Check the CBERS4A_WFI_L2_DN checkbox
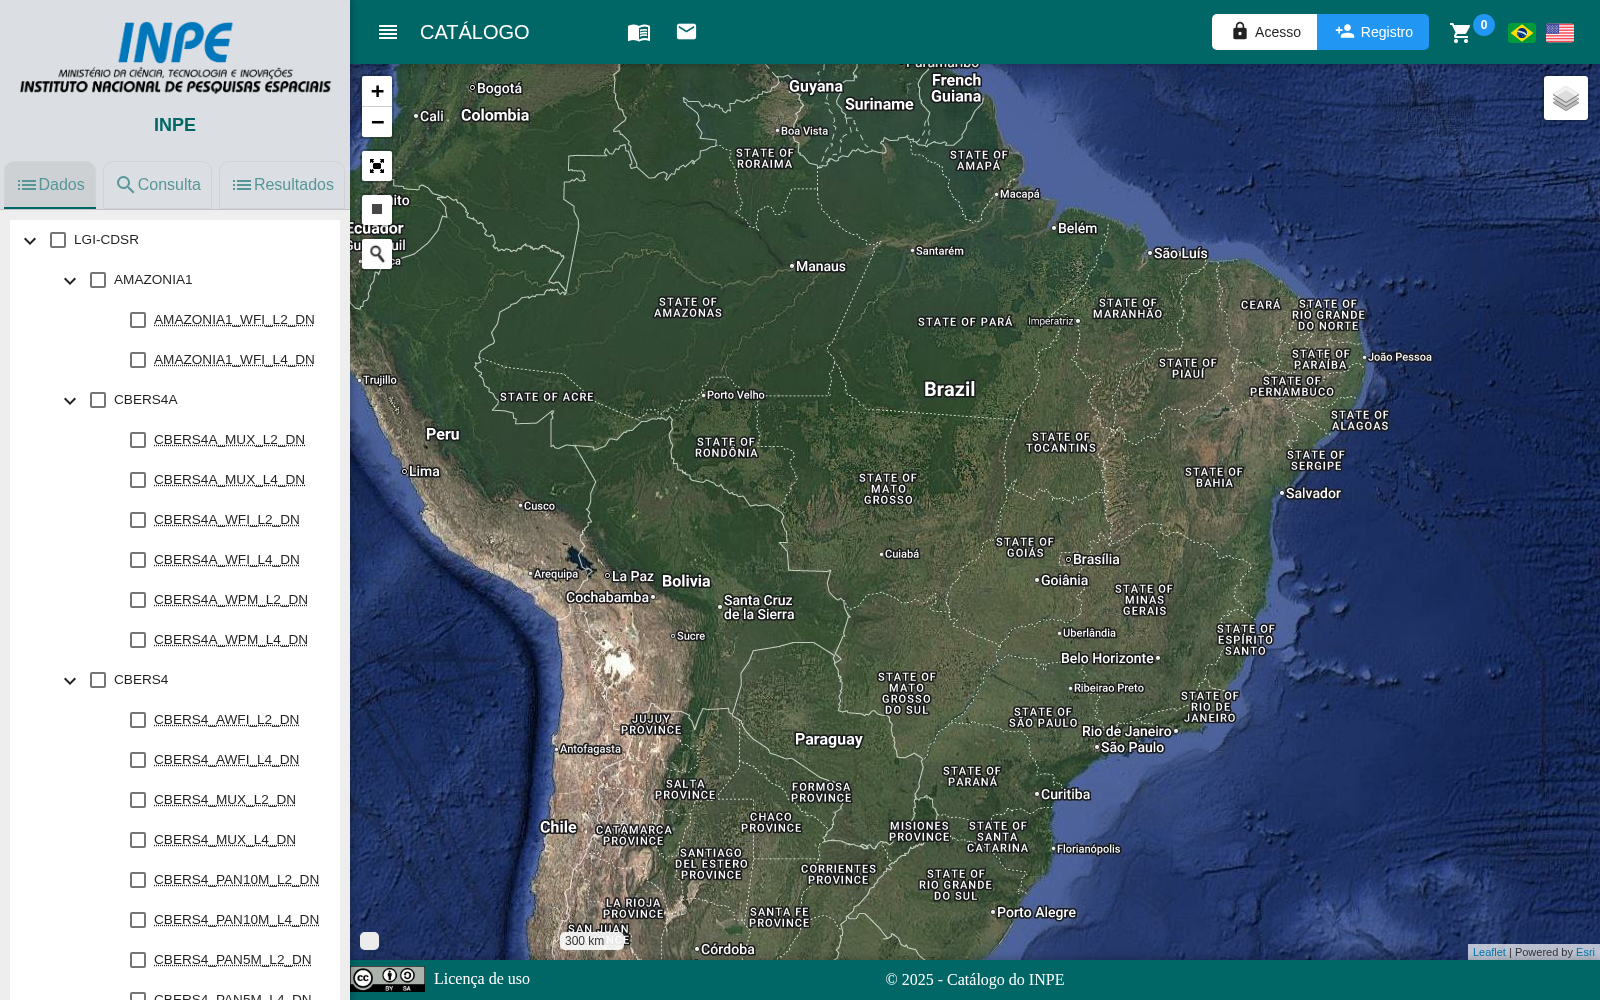This screenshot has width=1600, height=1000. [x=138, y=520]
